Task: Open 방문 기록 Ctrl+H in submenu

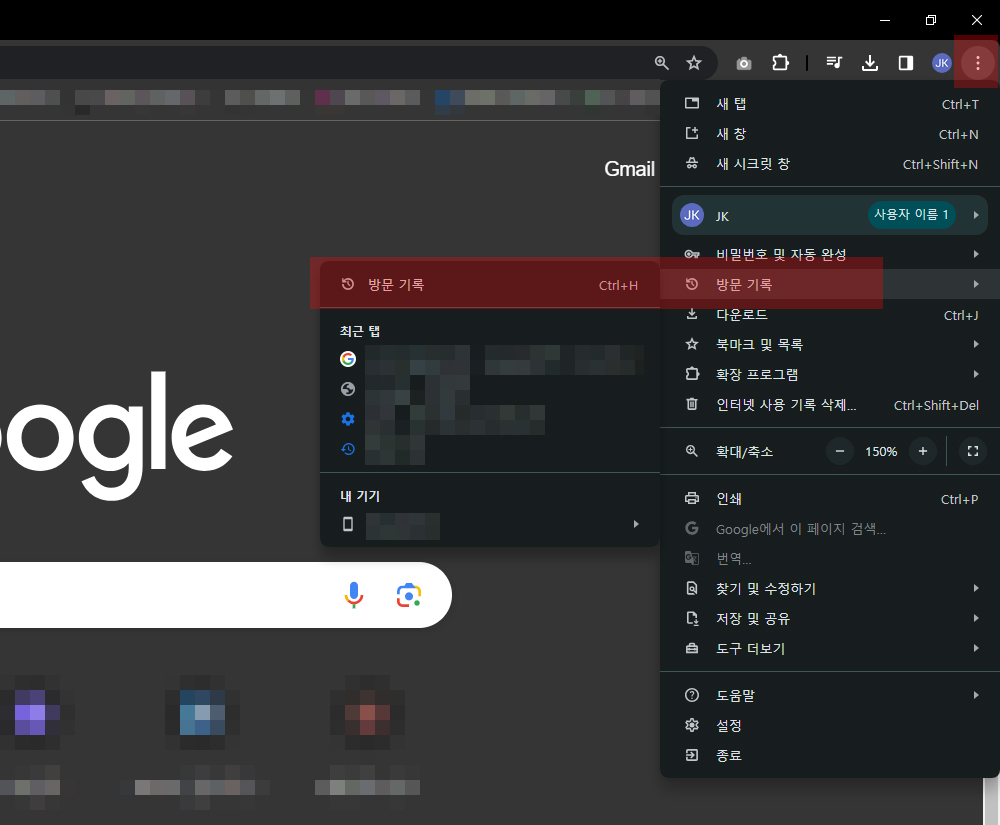Action: click(x=489, y=284)
